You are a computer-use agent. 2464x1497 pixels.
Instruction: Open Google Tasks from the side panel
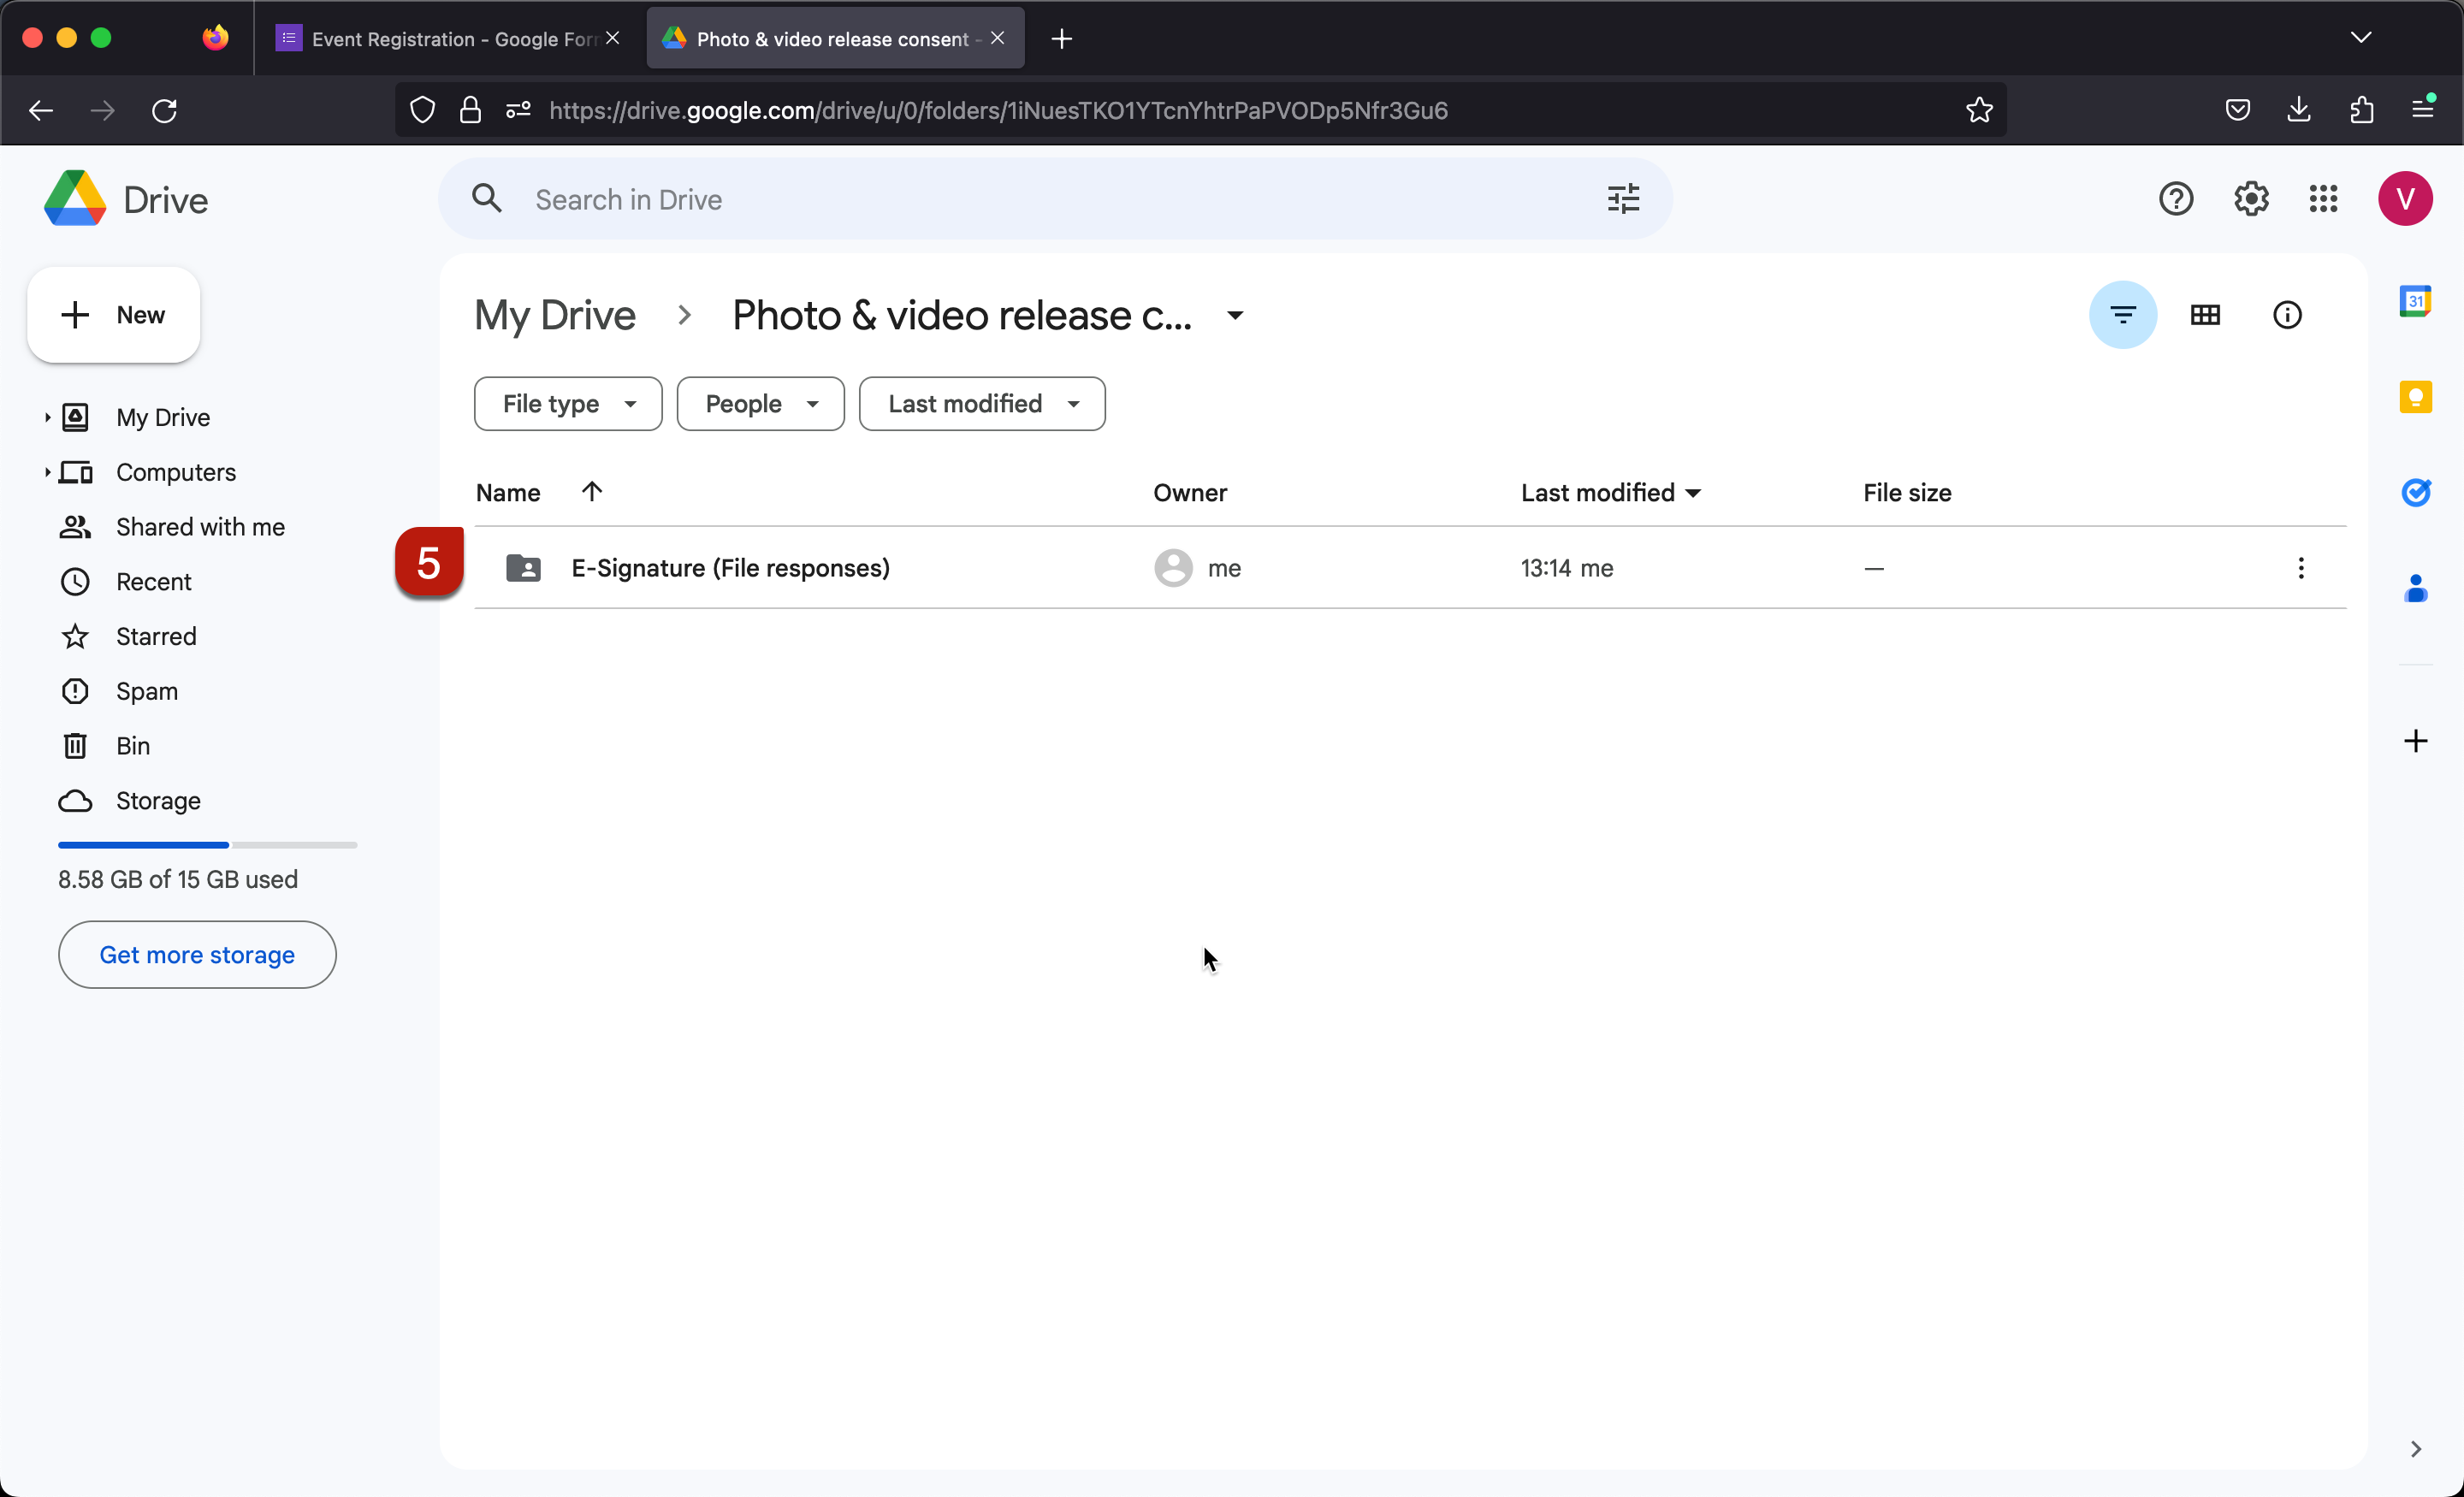click(2417, 492)
